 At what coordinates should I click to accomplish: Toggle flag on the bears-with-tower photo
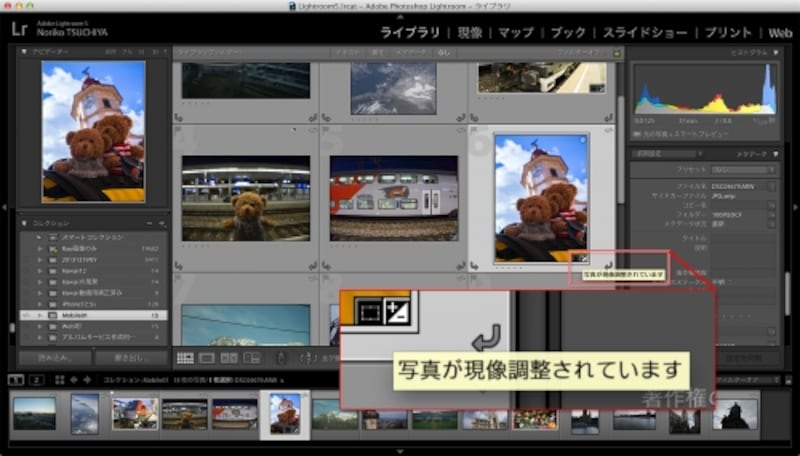[474, 130]
